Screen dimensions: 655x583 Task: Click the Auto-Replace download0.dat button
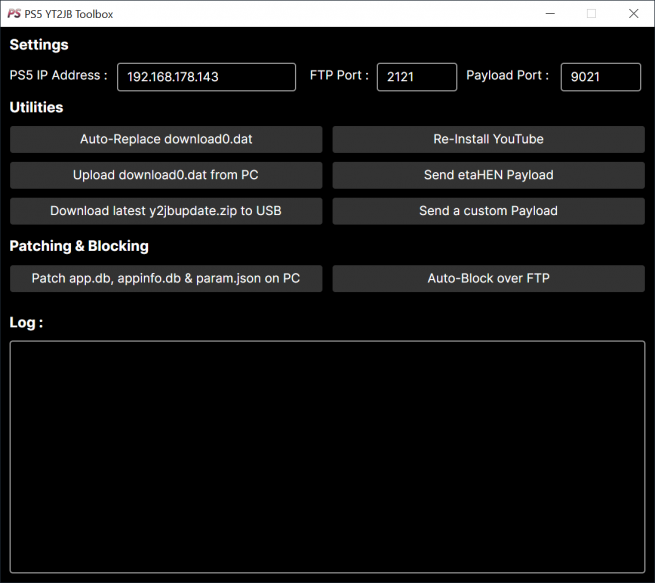pos(166,139)
